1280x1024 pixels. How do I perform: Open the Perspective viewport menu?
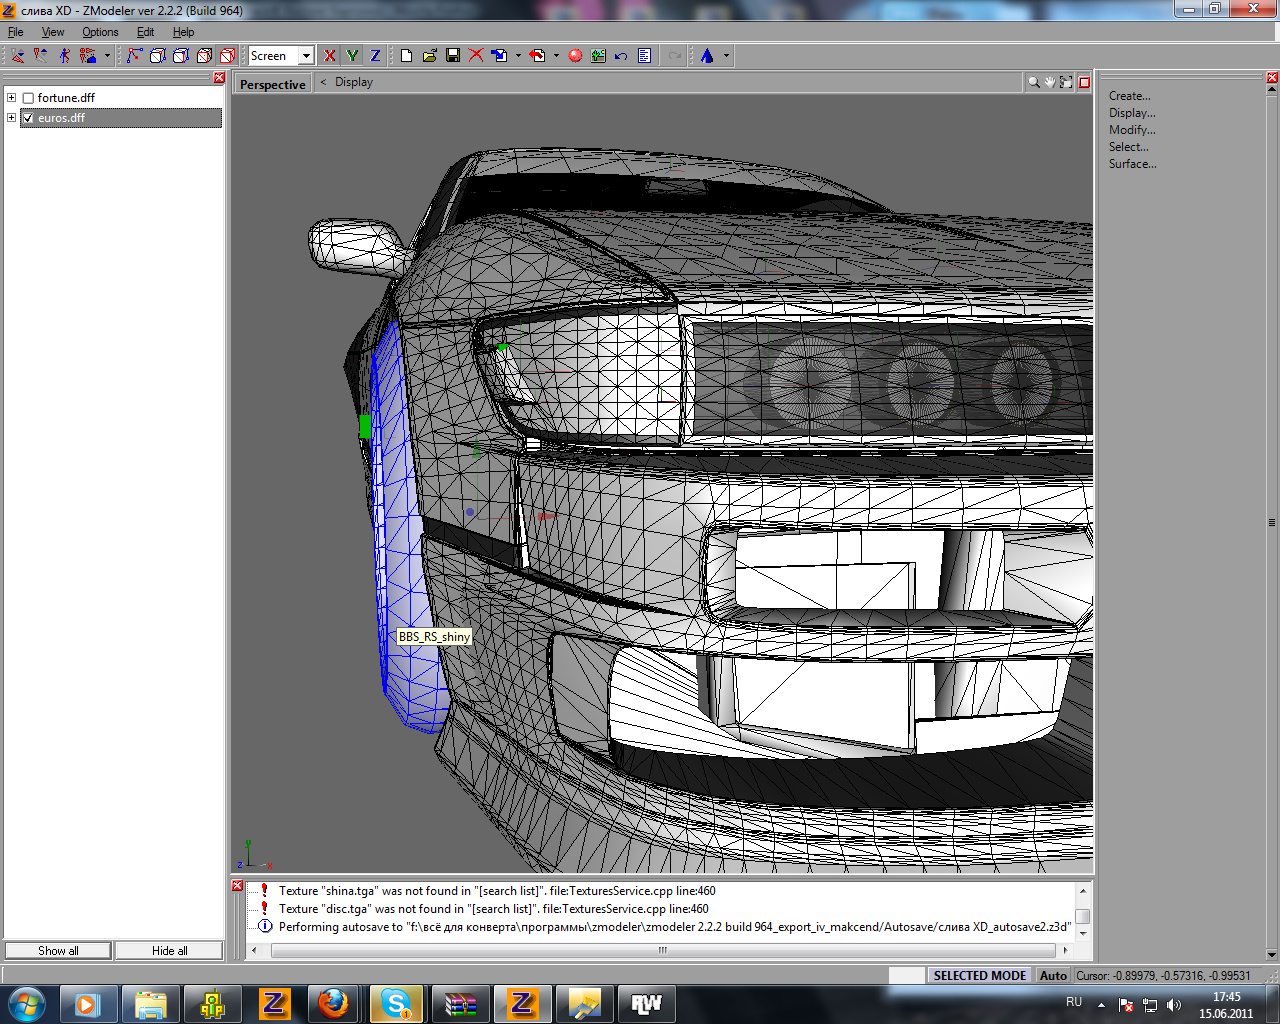272,84
